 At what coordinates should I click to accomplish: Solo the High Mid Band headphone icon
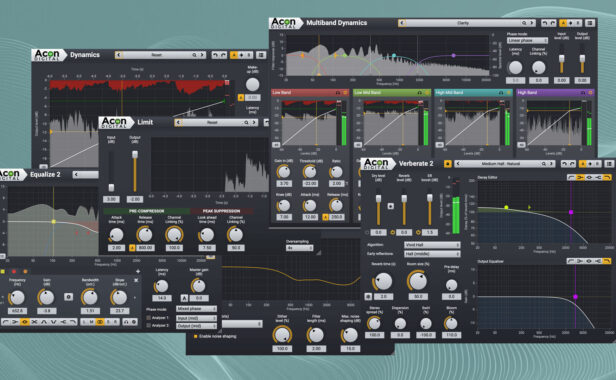pyautogui.click(x=501, y=93)
